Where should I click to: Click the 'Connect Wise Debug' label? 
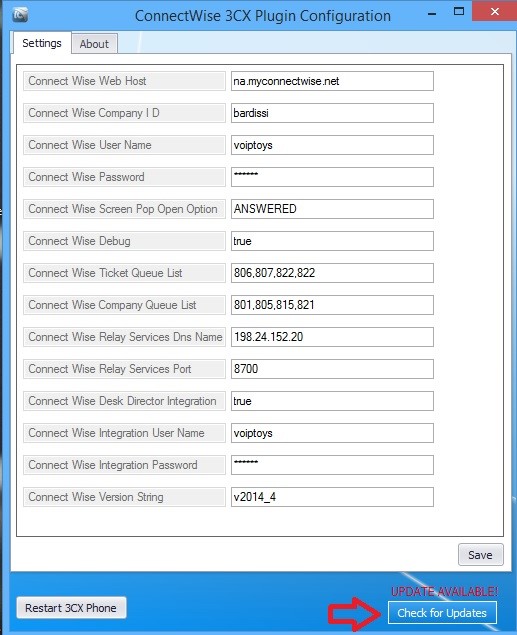(124, 241)
